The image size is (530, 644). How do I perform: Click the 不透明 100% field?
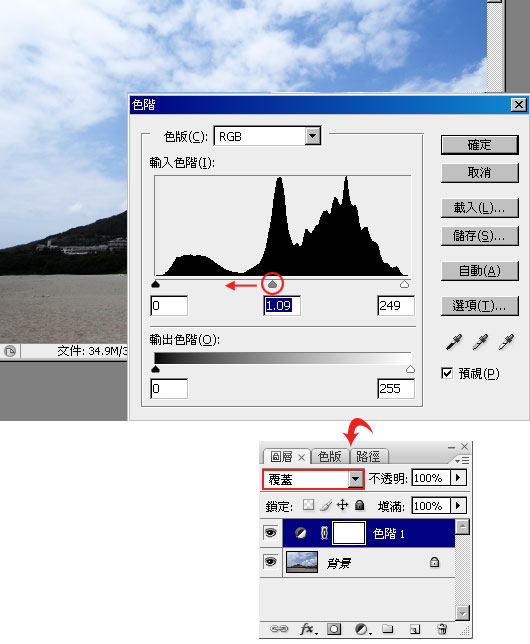coord(431,478)
